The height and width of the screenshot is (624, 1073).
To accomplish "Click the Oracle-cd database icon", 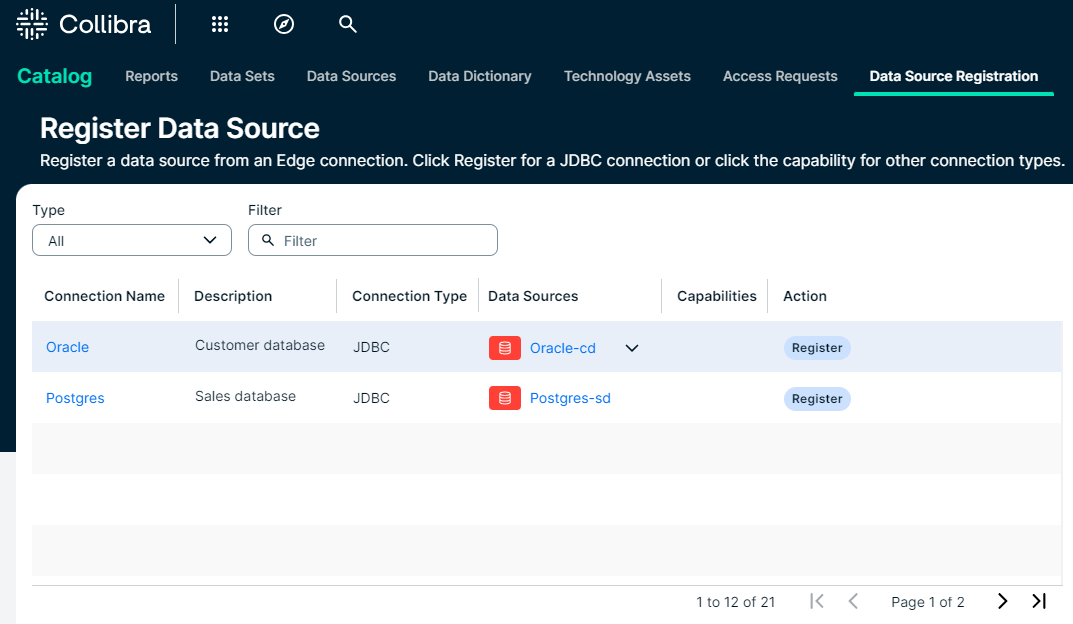I will point(505,348).
